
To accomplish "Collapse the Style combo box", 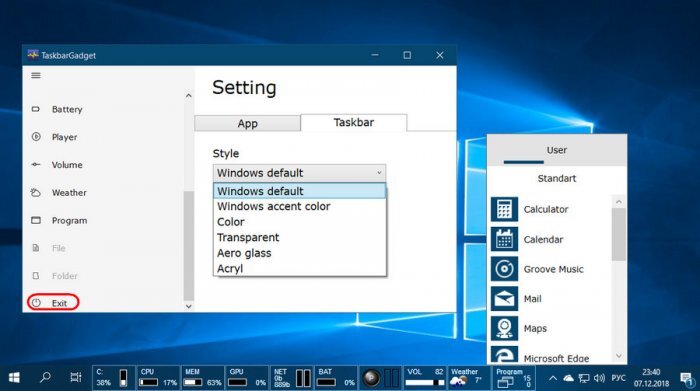I will pos(299,173).
